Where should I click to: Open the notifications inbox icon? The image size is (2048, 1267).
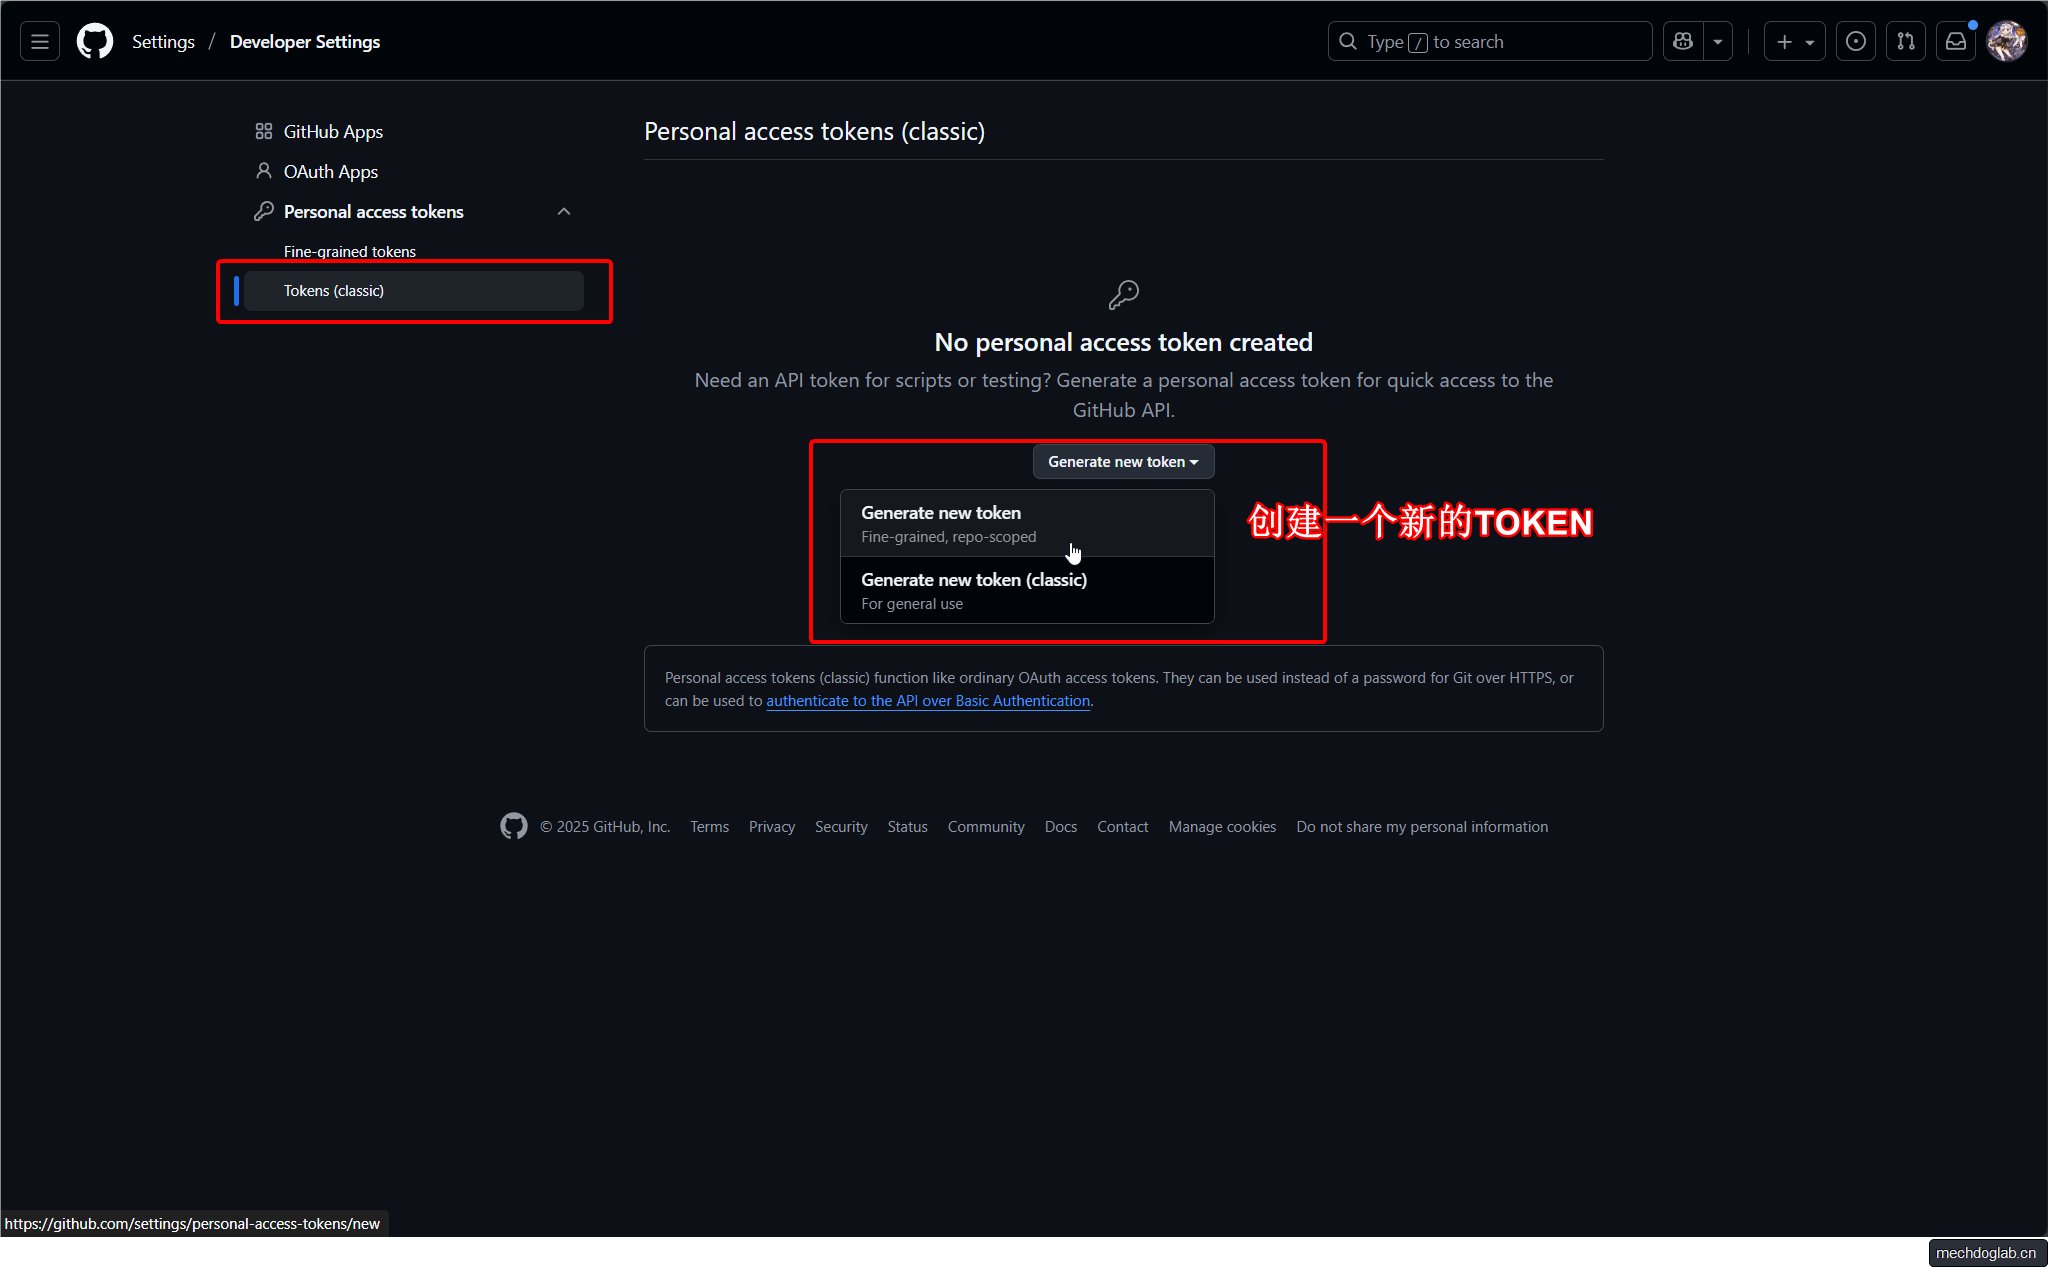1955,41
